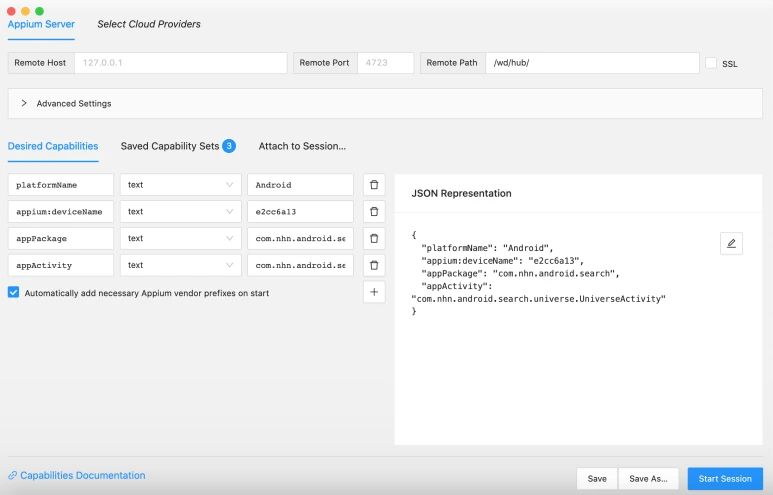
Task: Delete the appium:deviceName capability row
Action: pyautogui.click(x=374, y=212)
